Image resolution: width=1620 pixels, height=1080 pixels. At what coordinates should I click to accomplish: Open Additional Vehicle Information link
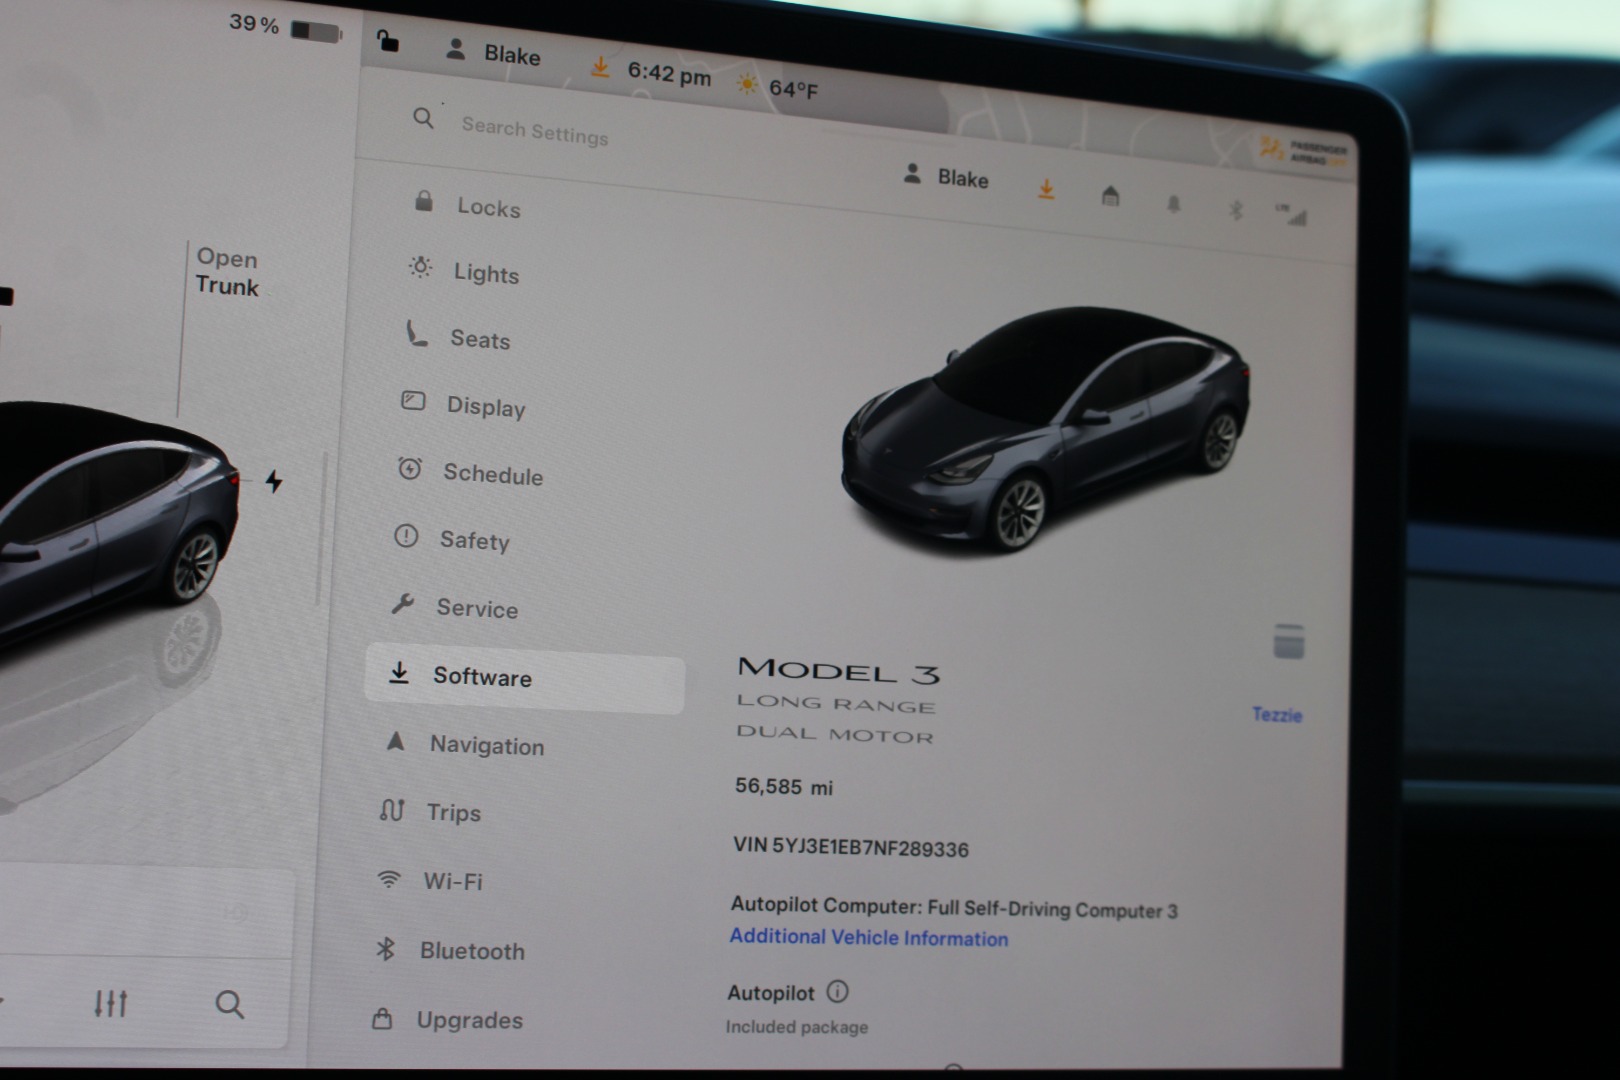[868, 938]
